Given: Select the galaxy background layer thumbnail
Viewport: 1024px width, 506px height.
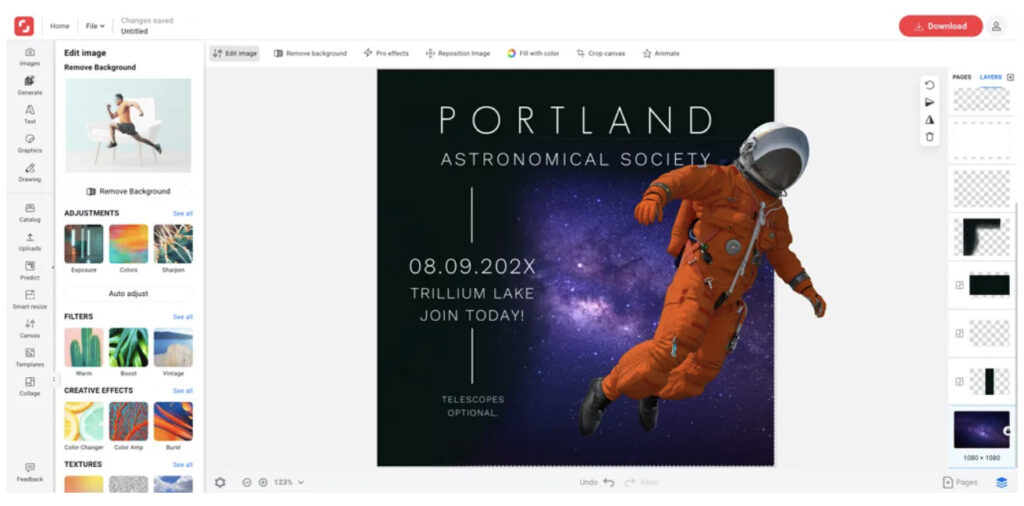Looking at the screenshot, I should coord(980,430).
